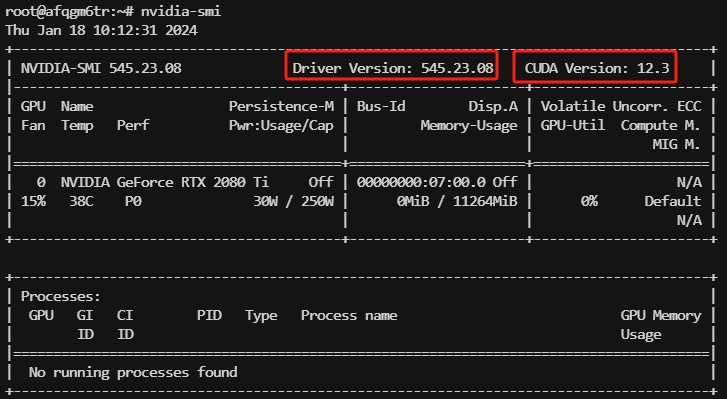The width and height of the screenshot is (727, 399).
Task: Click the No running processes found message
Action: [133, 372]
